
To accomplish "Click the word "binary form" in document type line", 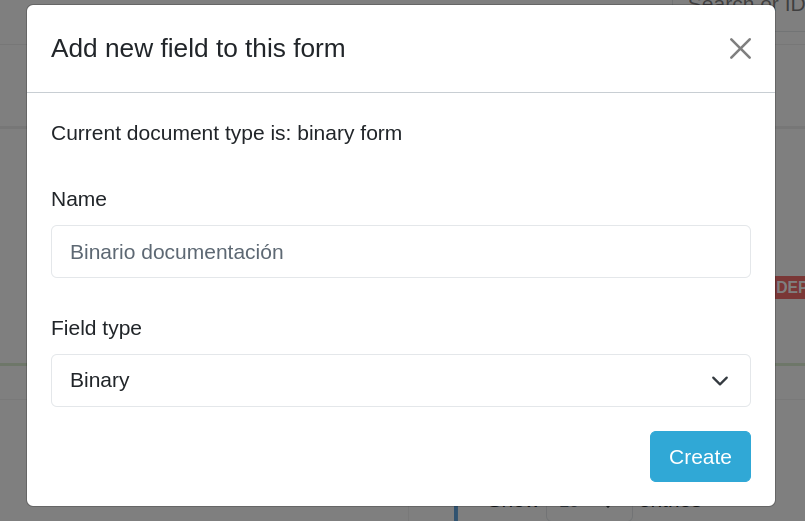I will (349, 133).
